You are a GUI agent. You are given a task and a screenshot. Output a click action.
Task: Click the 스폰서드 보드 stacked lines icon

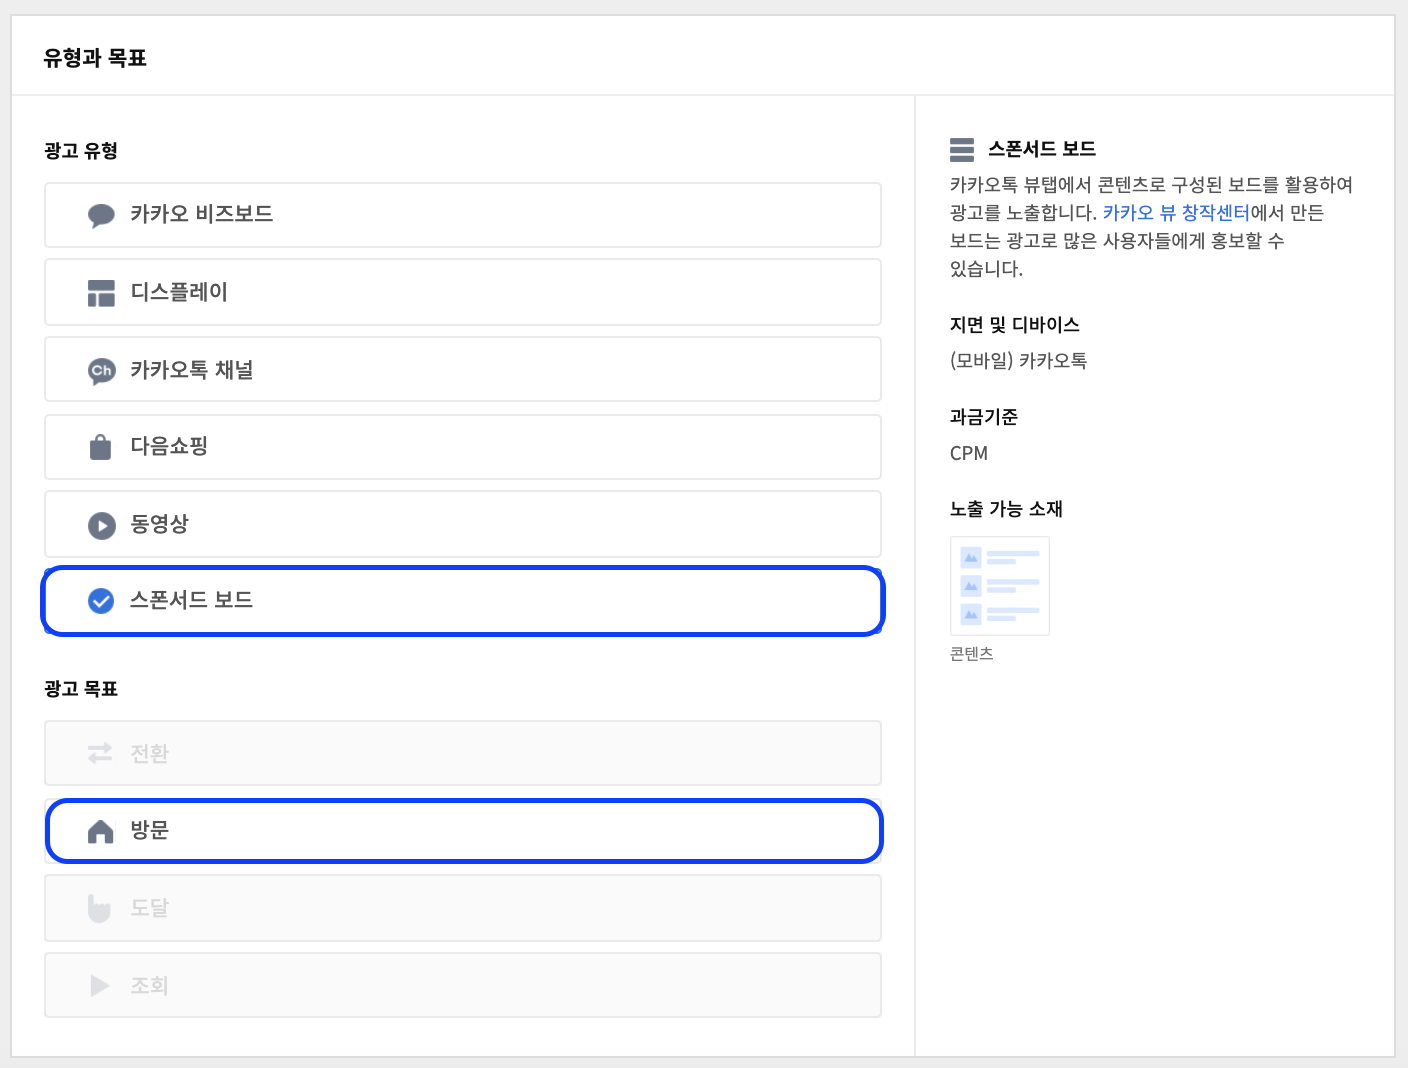coord(962,150)
